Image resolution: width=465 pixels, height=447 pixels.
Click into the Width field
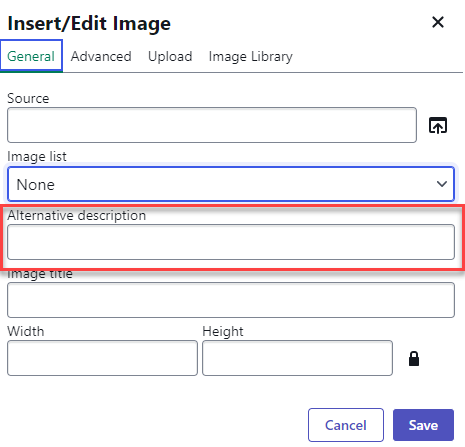[x=102, y=358]
